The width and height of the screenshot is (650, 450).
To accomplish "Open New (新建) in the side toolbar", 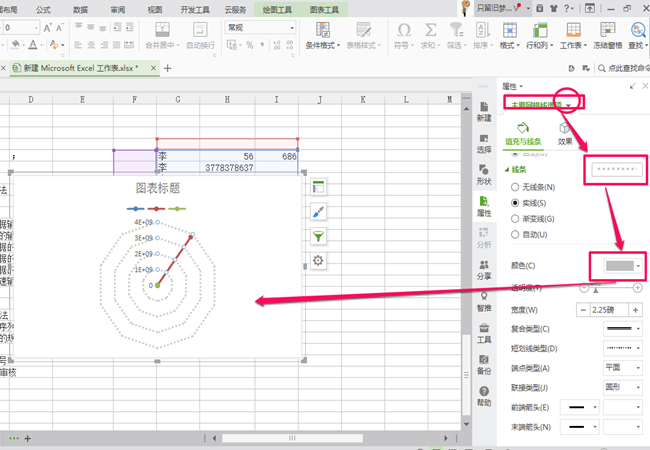I will click(484, 112).
